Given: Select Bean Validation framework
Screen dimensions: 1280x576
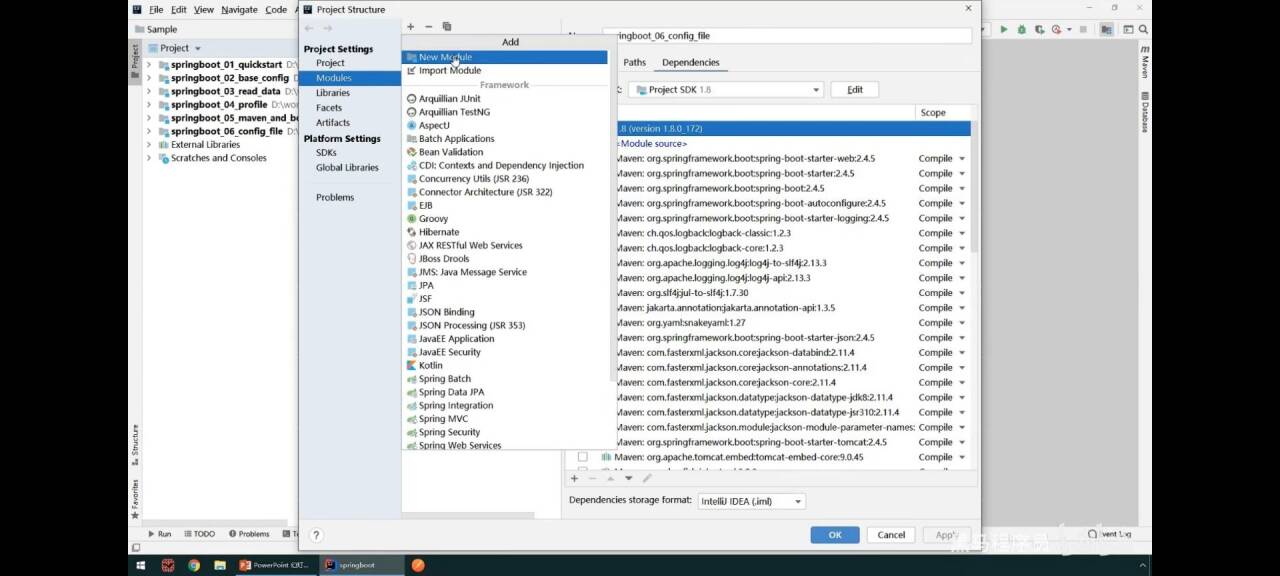Looking at the screenshot, I should (x=504, y=152).
